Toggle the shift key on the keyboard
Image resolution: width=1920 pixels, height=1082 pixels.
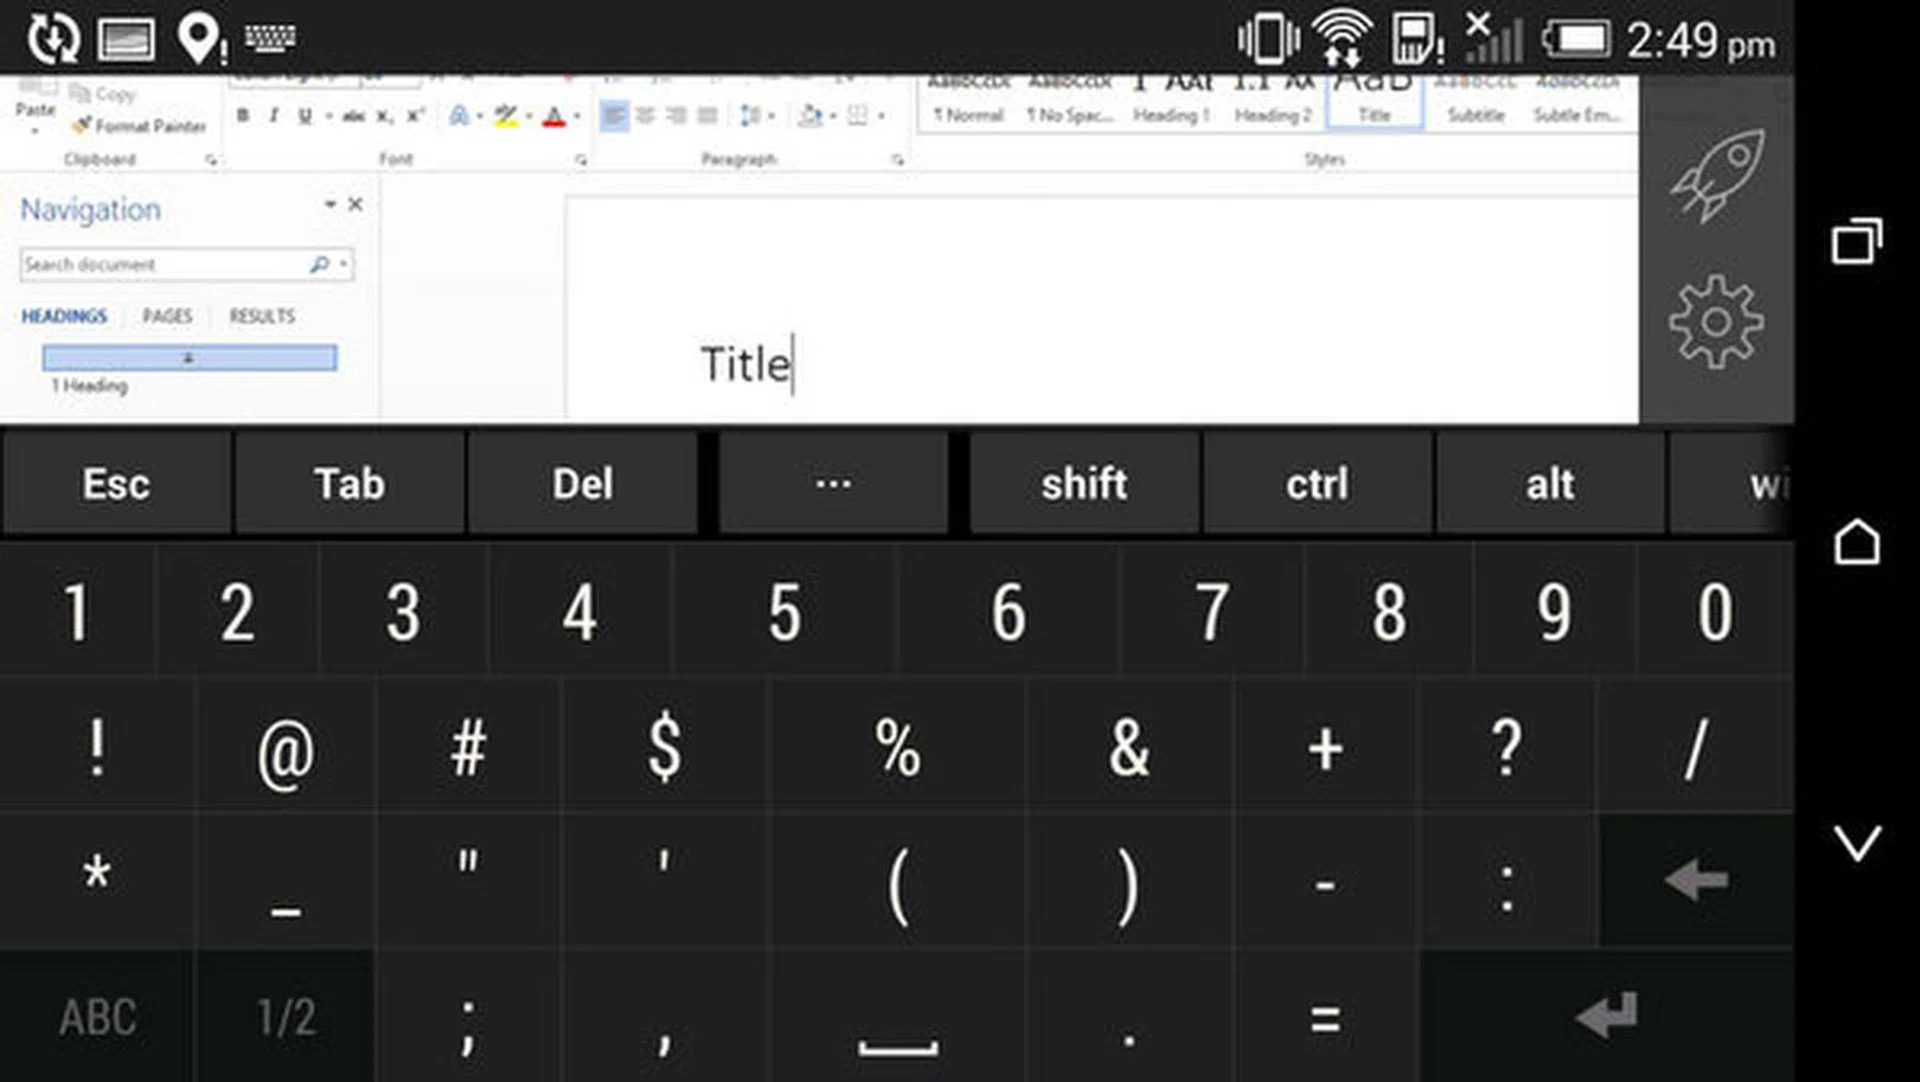point(1083,484)
